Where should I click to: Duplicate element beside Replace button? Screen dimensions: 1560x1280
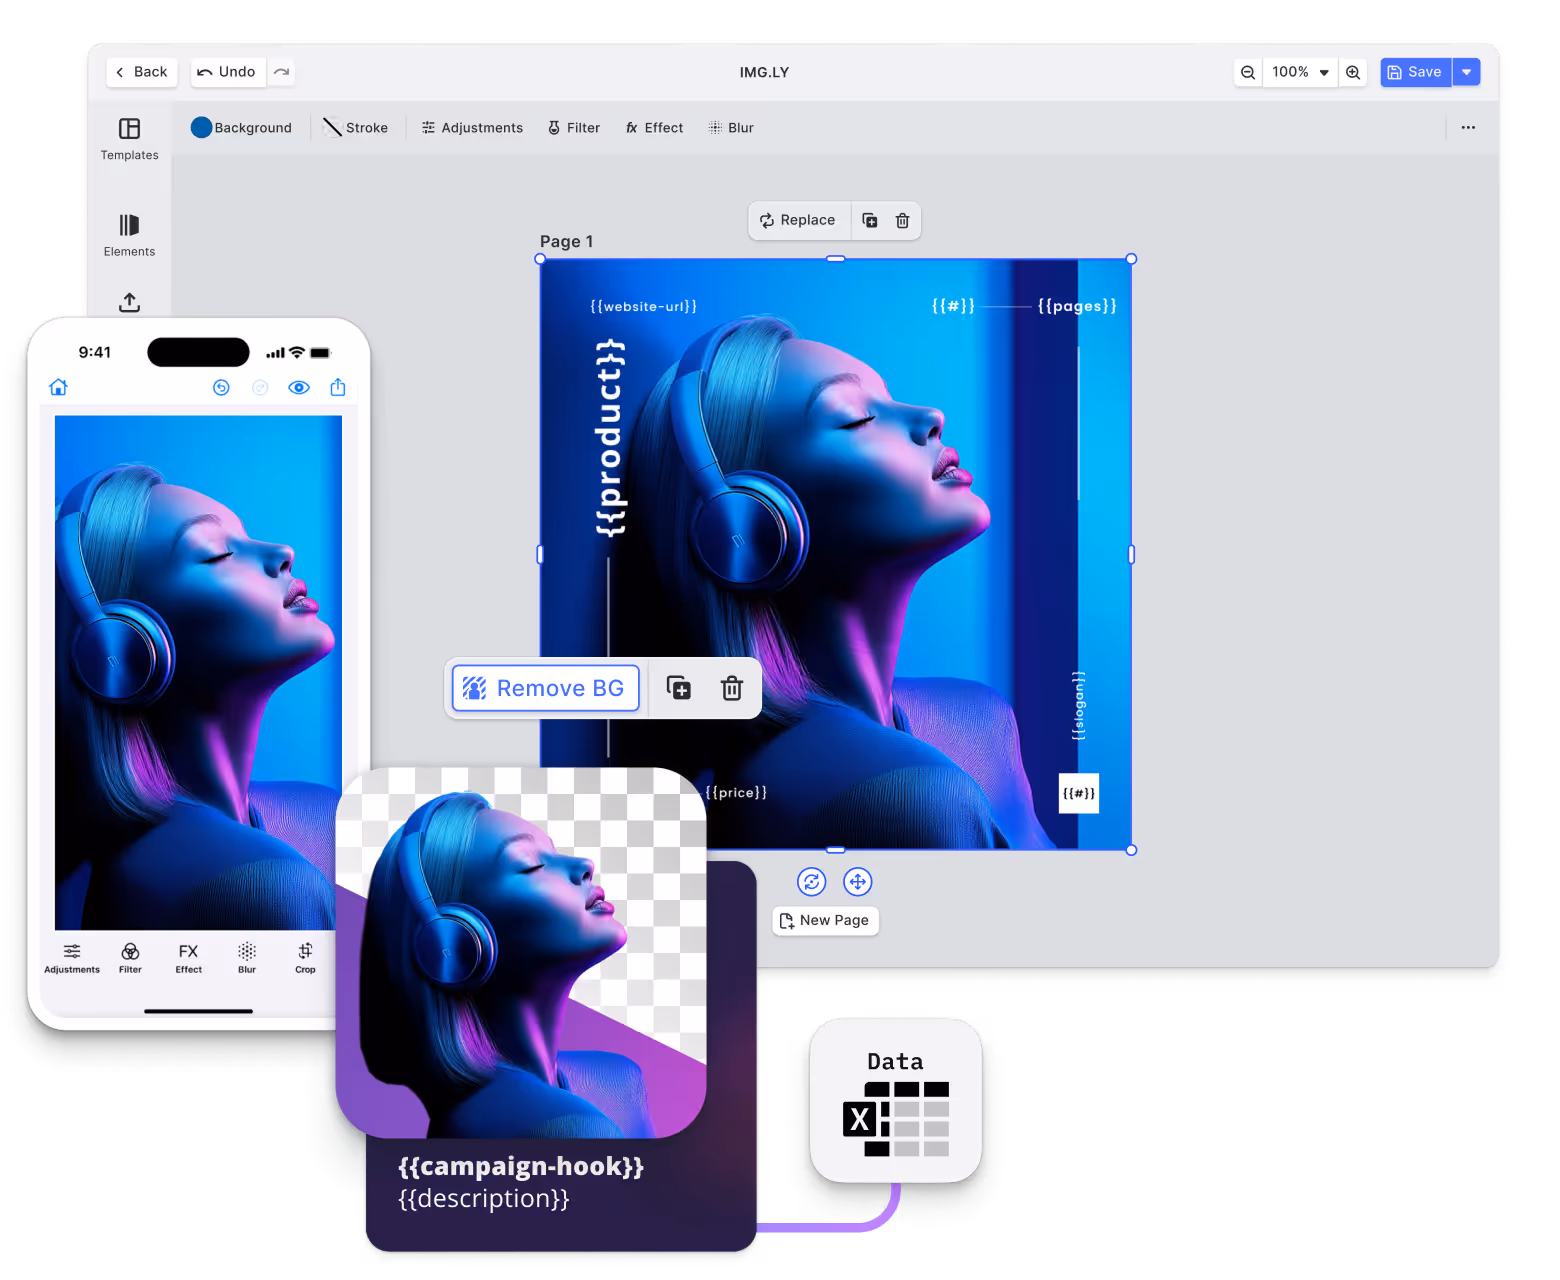pyautogui.click(x=870, y=220)
